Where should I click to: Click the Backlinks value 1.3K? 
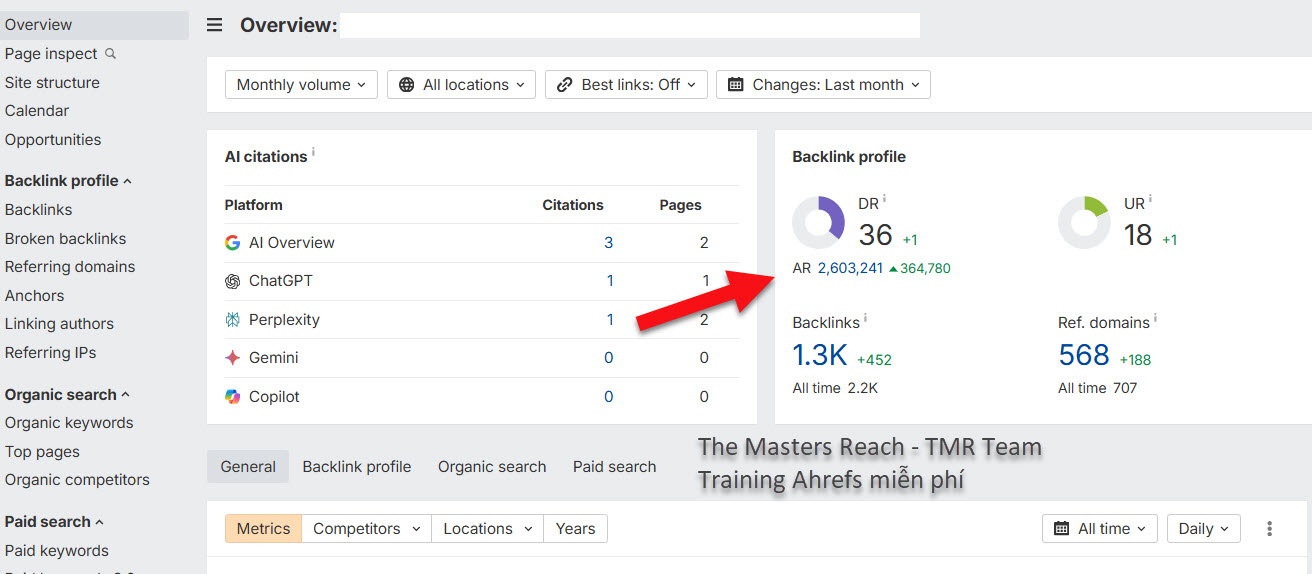point(820,355)
